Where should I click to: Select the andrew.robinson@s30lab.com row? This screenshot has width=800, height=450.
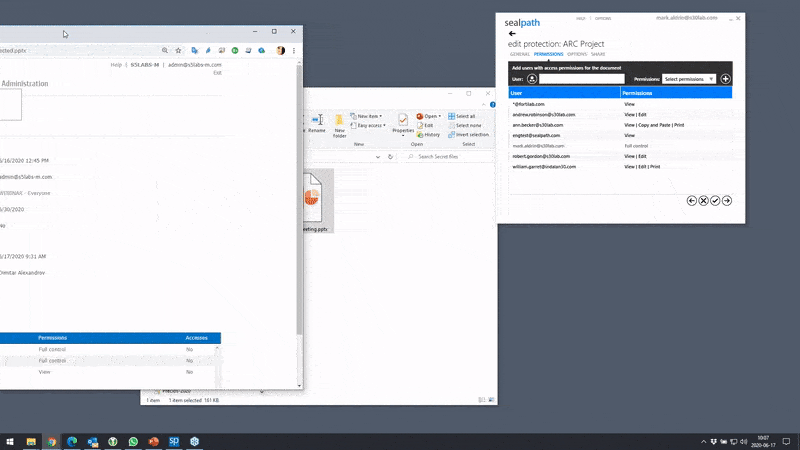pyautogui.click(x=620, y=115)
